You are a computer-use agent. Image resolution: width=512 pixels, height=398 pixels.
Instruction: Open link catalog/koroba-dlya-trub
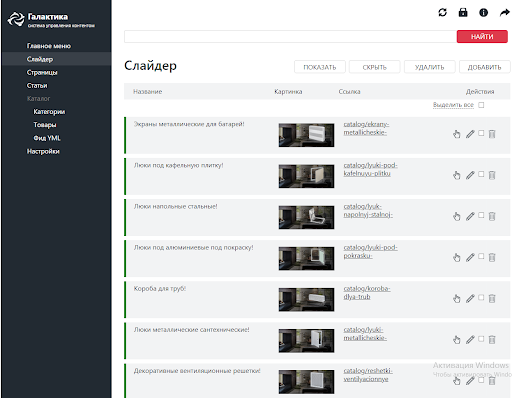pos(367,293)
